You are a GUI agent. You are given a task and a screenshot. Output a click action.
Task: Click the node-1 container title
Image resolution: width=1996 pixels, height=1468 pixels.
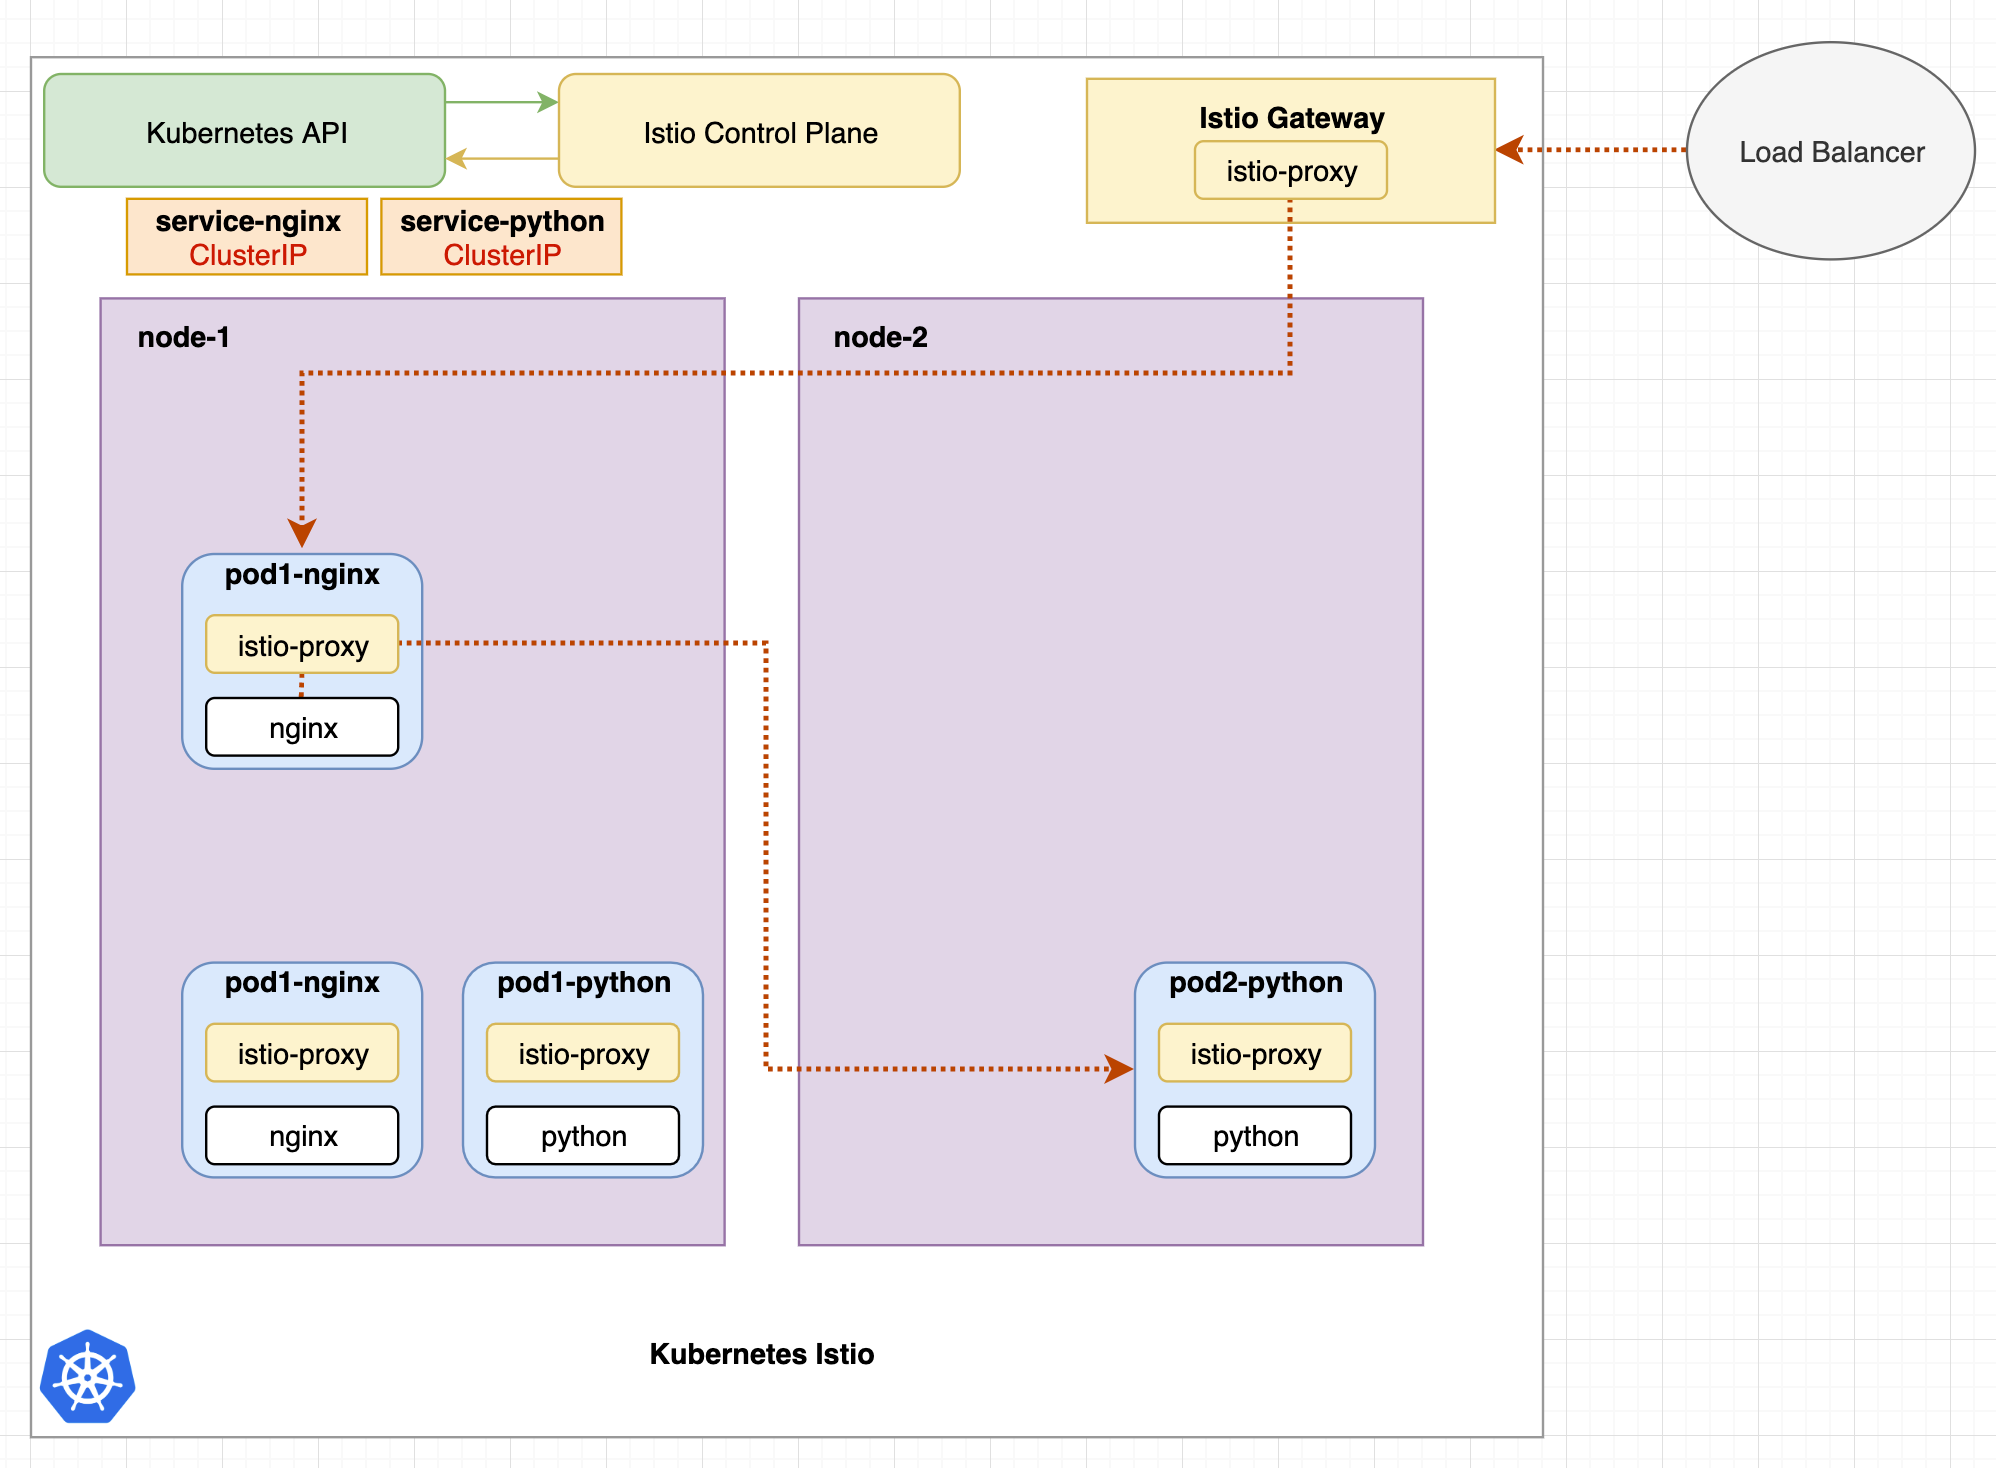pos(184,337)
